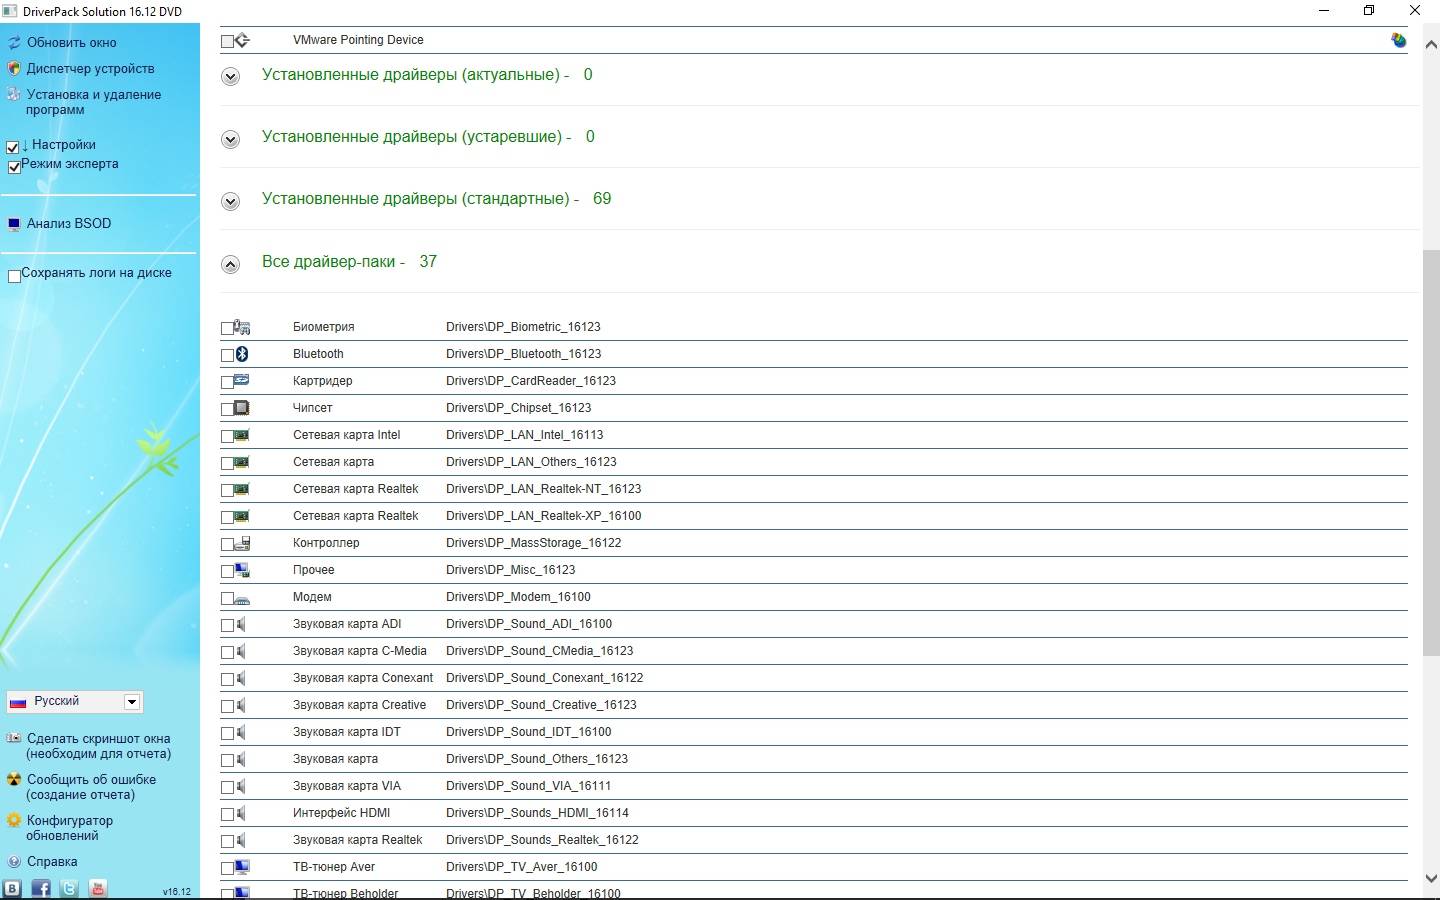Click the vertical scrollbar thumb
Image resolution: width=1440 pixels, height=900 pixels.
(1430, 453)
